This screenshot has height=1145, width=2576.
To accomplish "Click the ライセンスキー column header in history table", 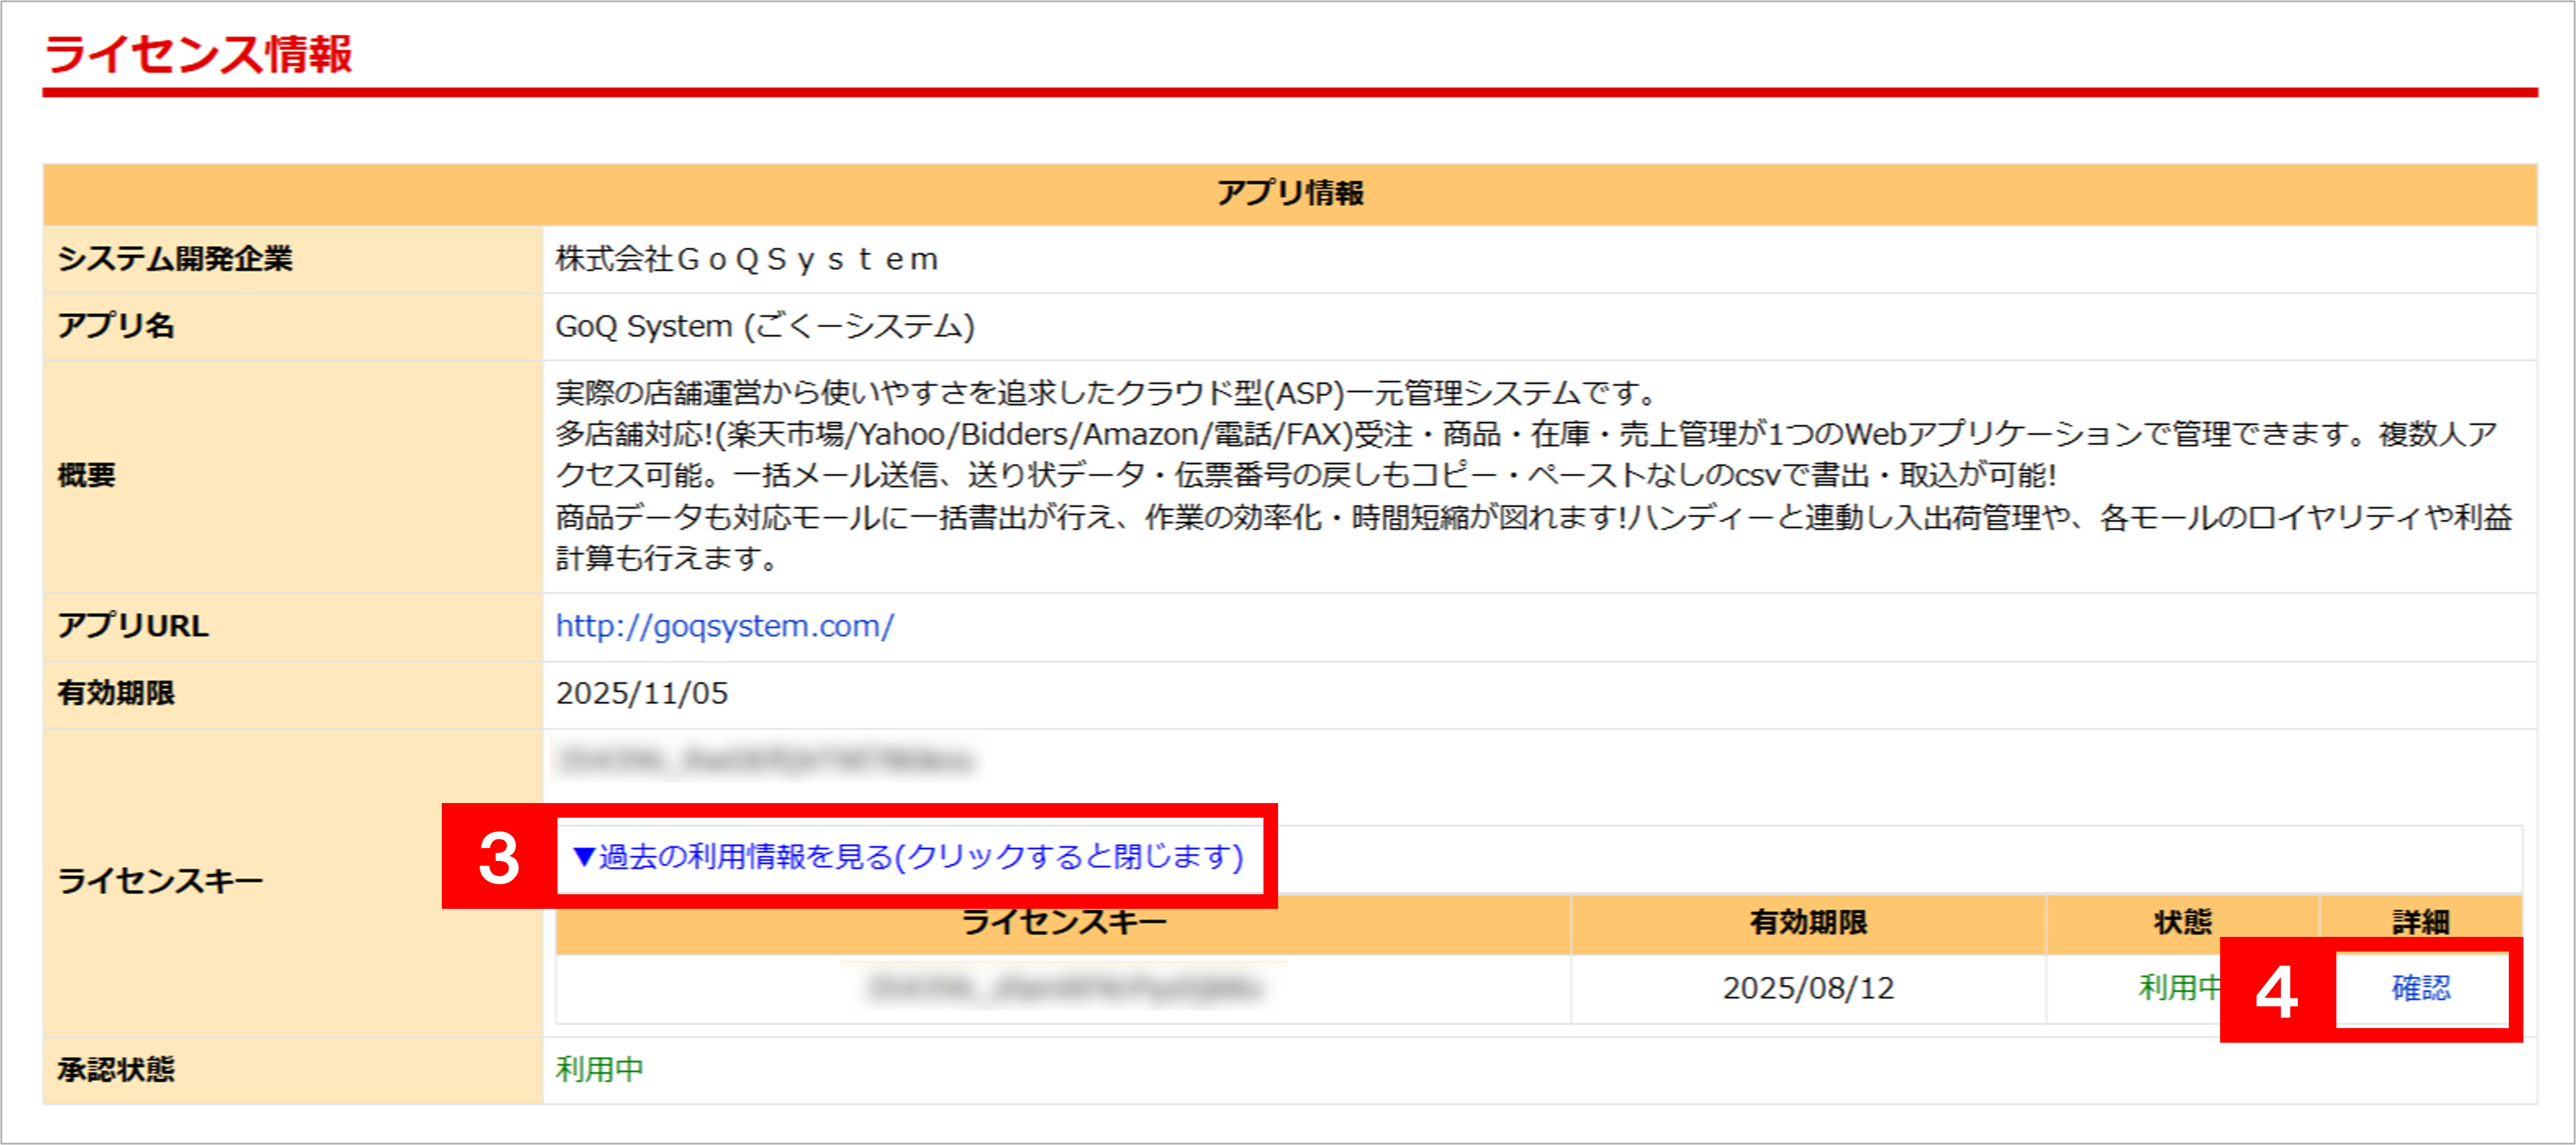I will [x=1064, y=922].
